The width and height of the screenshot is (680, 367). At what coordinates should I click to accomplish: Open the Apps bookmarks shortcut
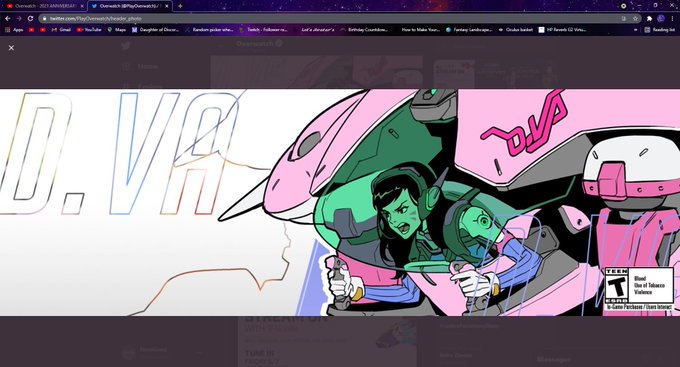[x=13, y=30]
